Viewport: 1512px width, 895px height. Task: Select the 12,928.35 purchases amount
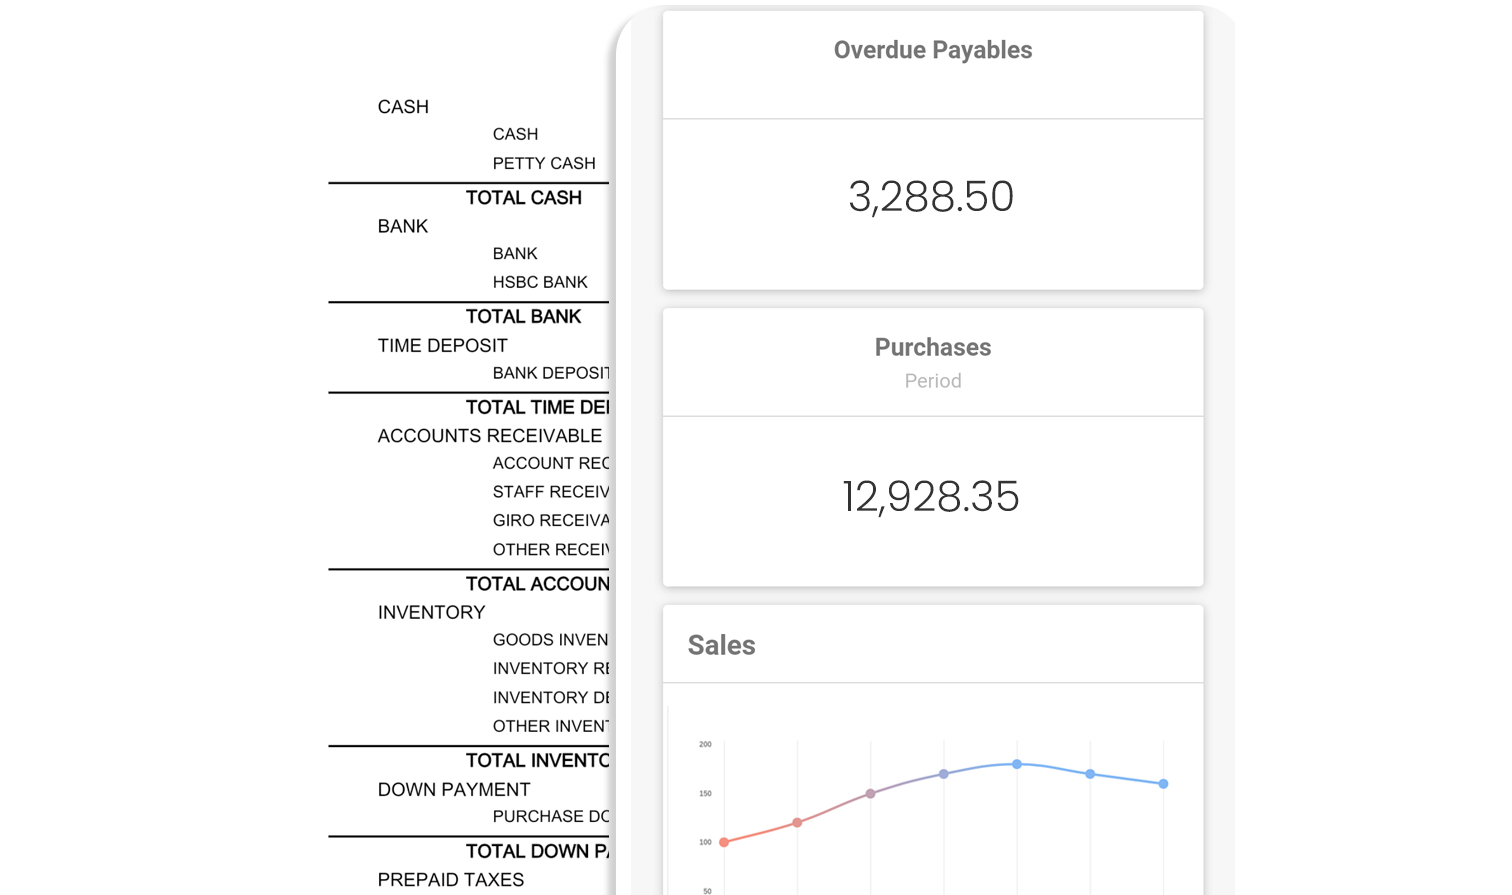[931, 496]
